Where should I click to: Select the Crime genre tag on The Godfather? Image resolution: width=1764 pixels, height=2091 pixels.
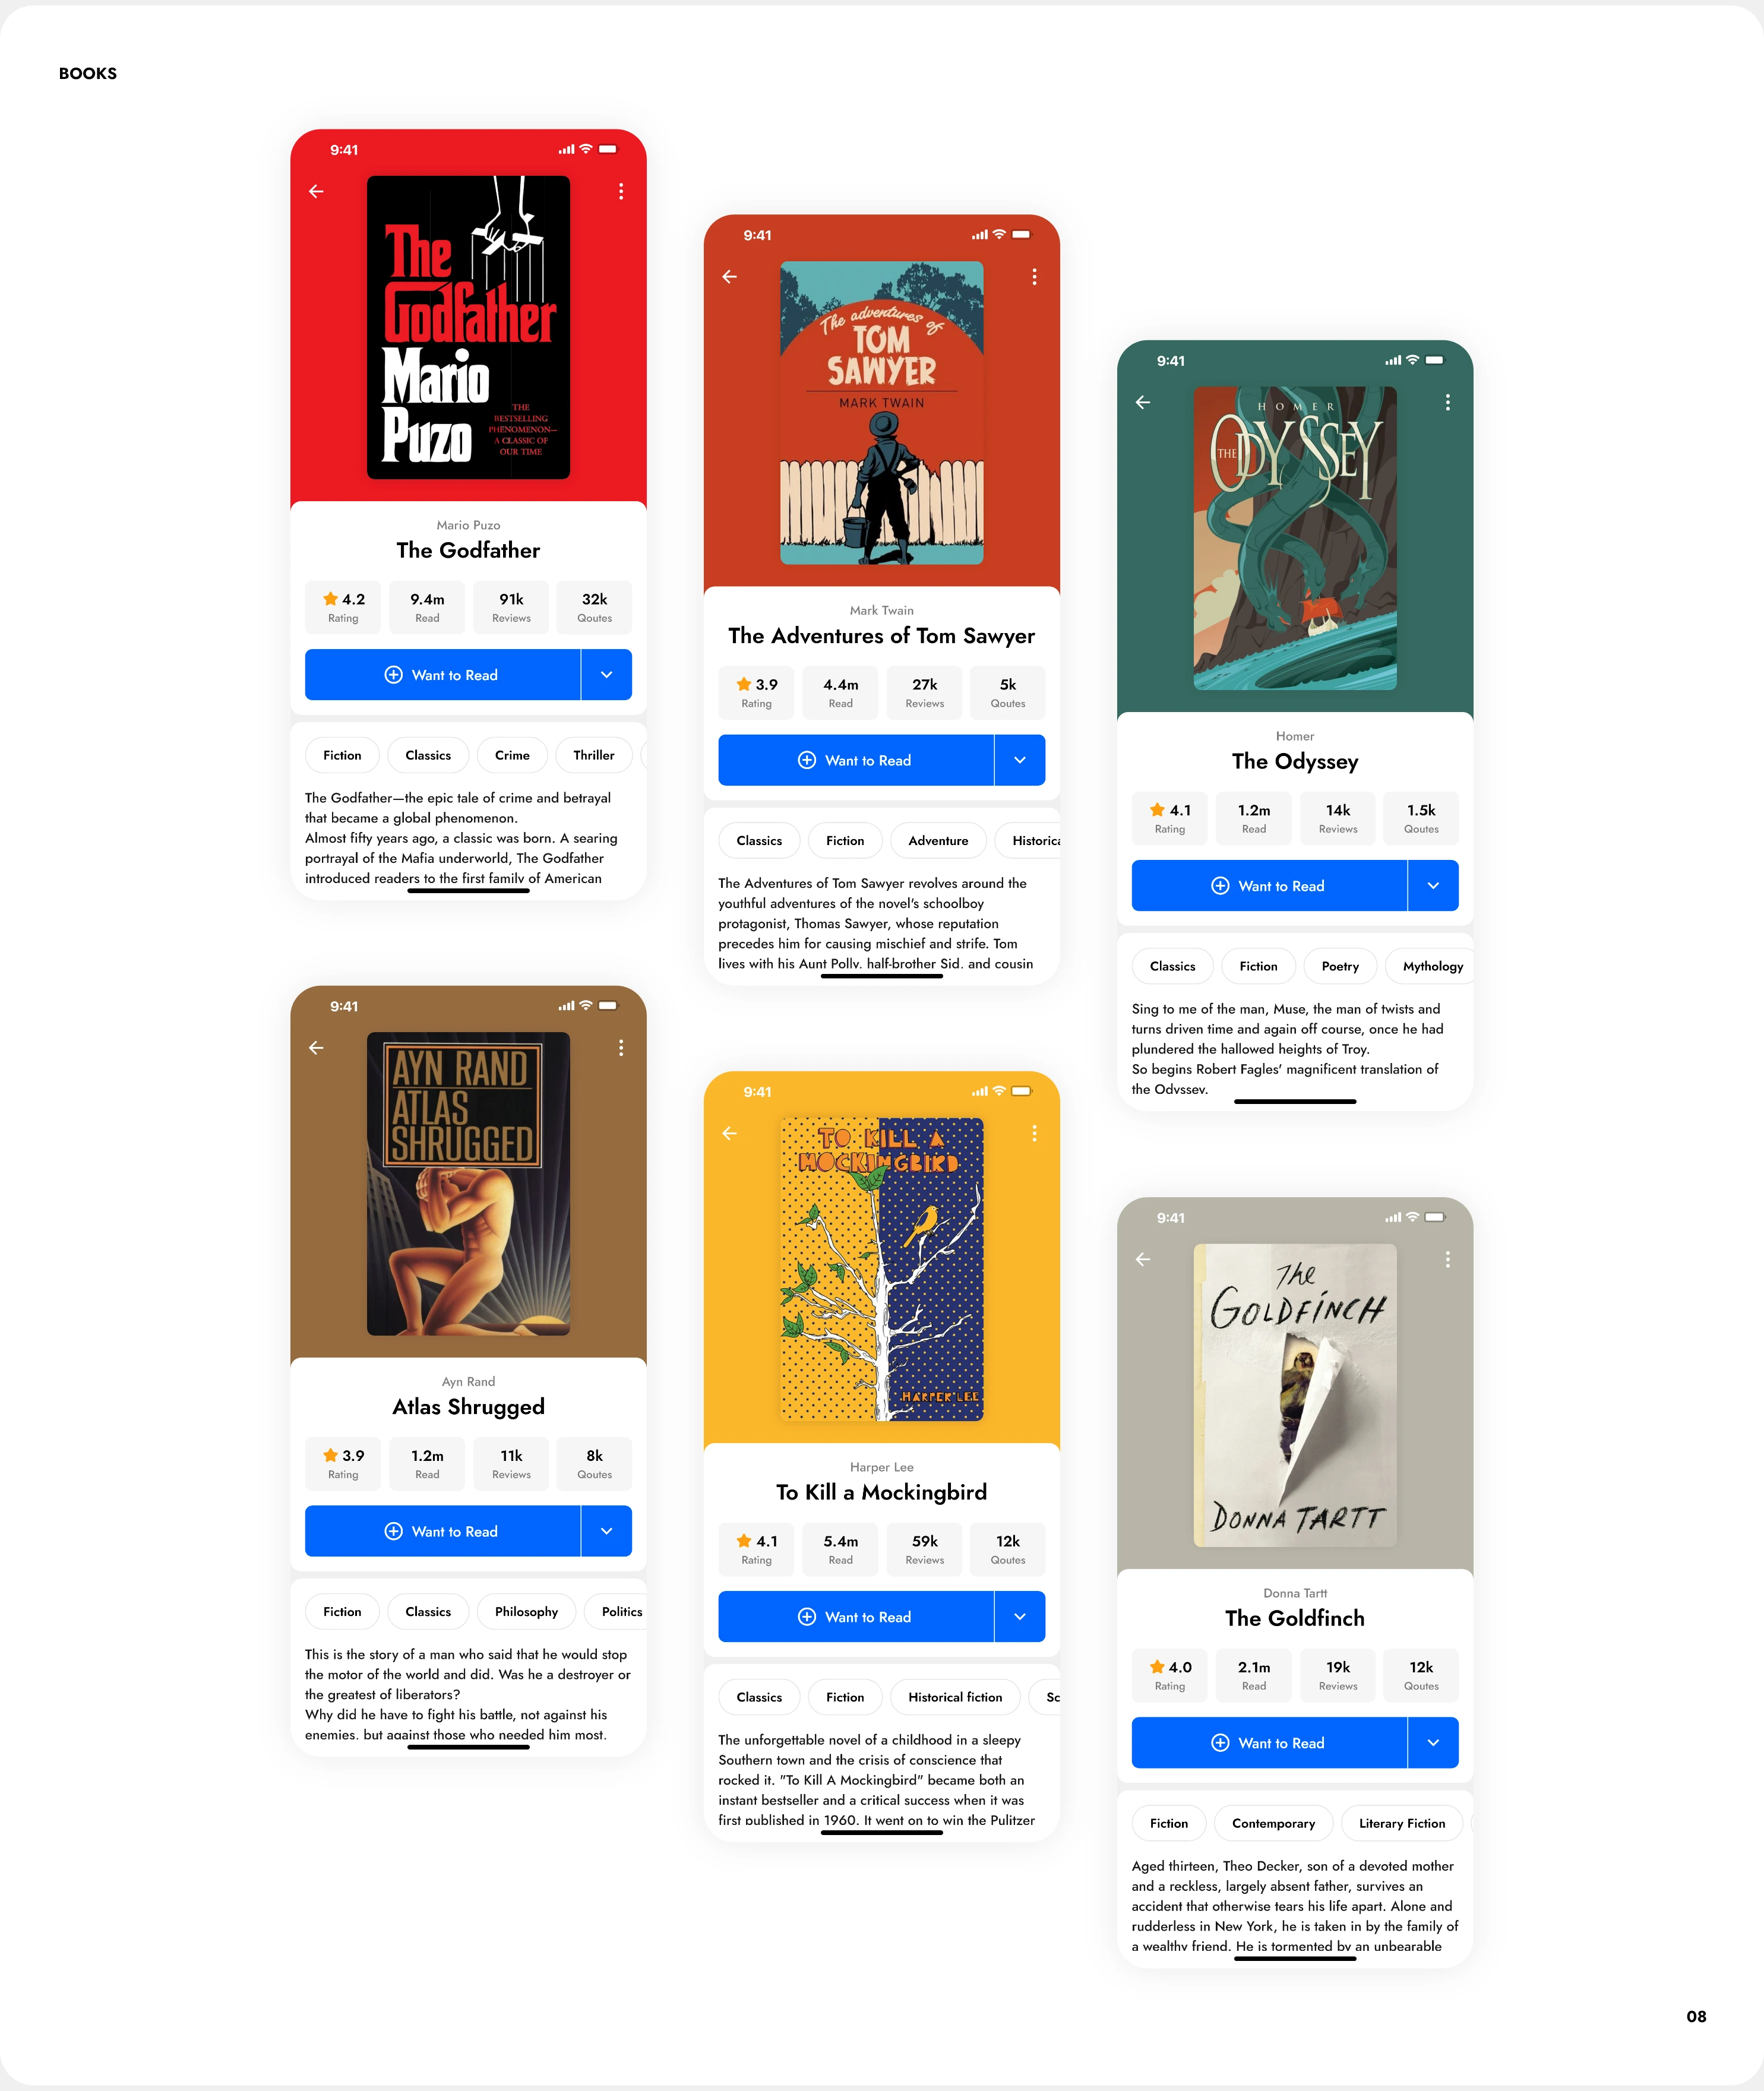[512, 755]
